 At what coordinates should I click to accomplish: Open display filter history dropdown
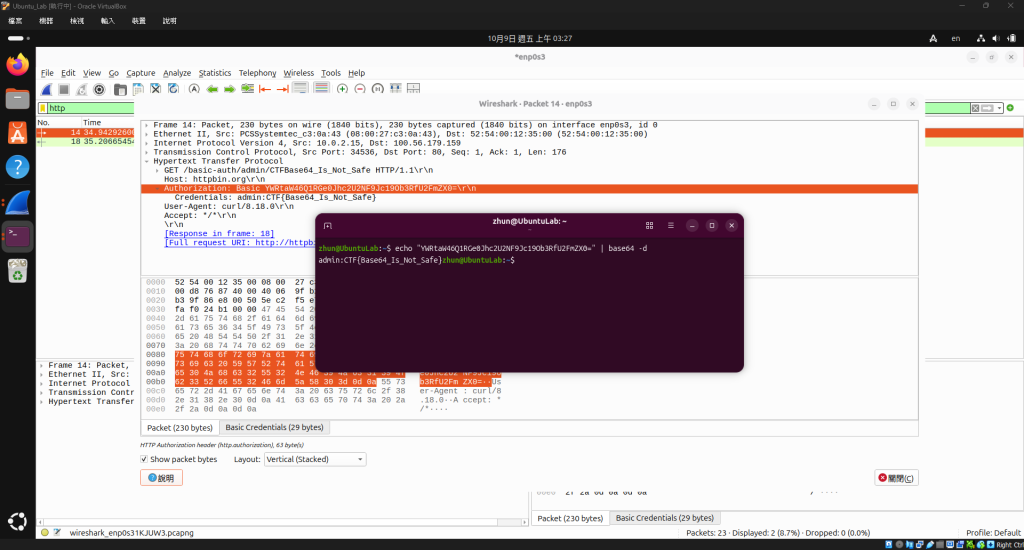click(x=999, y=108)
